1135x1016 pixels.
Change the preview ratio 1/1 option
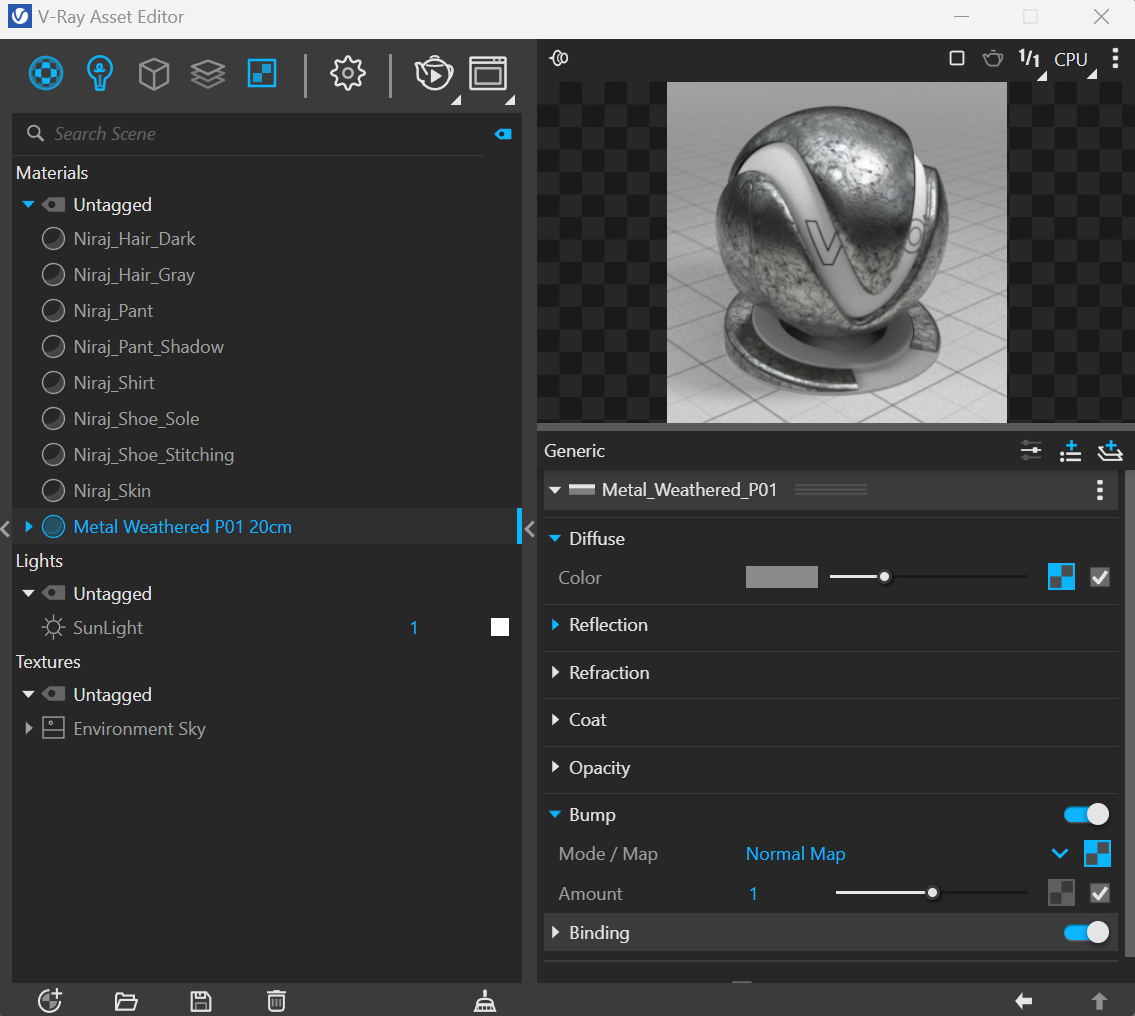[x=1029, y=58]
